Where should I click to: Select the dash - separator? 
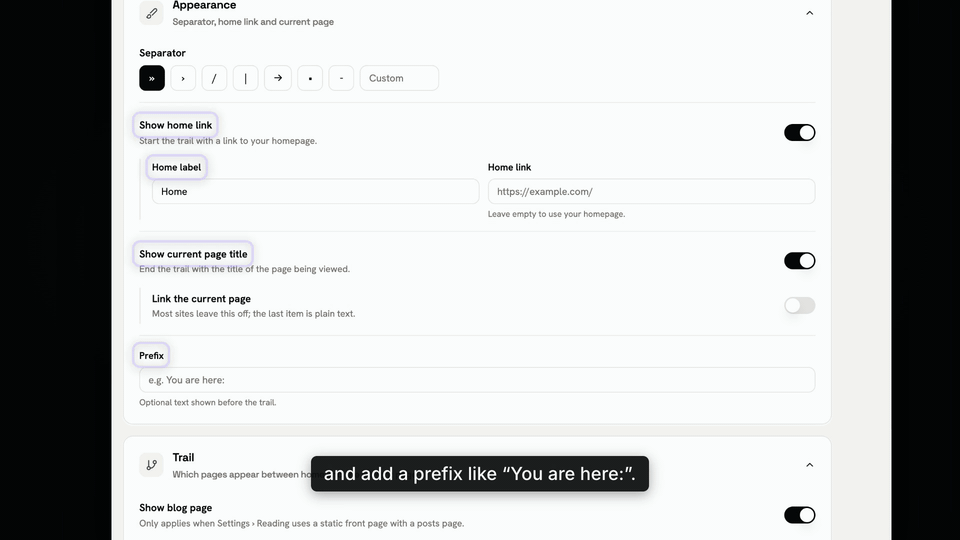tap(341, 78)
